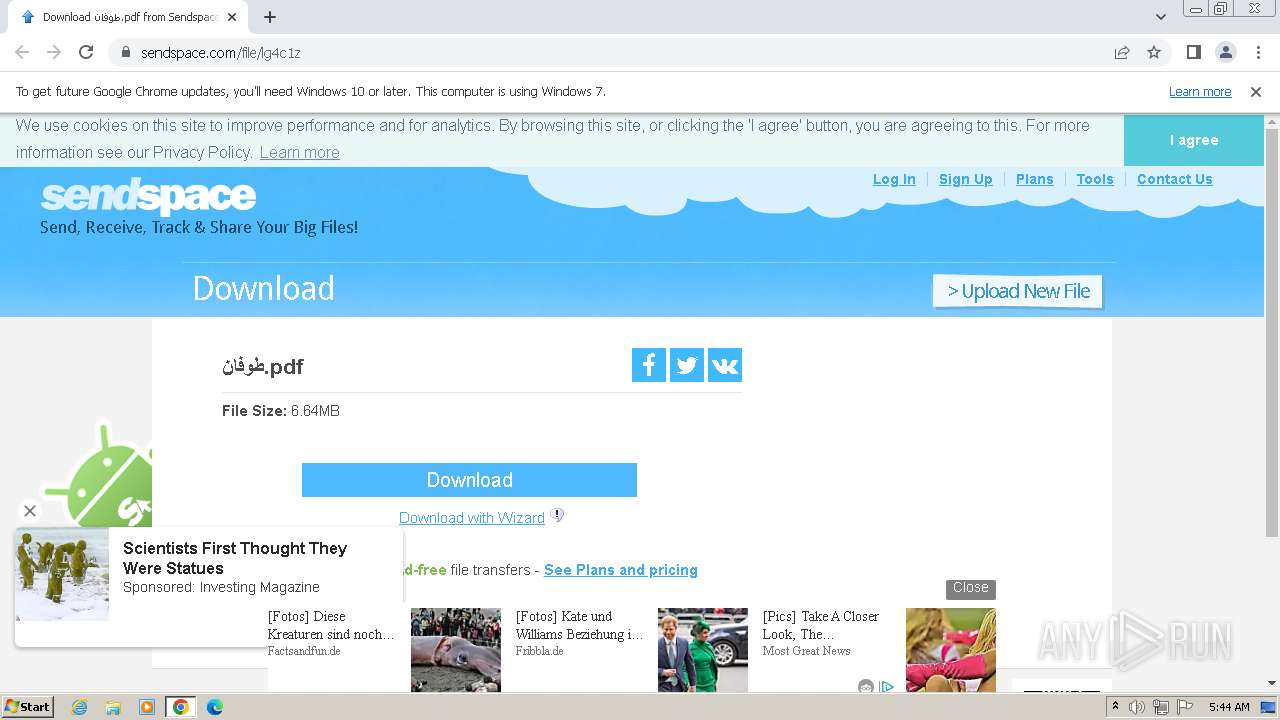1280x720 pixels.
Task: Open the cookie policy Learn more link
Action: point(299,152)
